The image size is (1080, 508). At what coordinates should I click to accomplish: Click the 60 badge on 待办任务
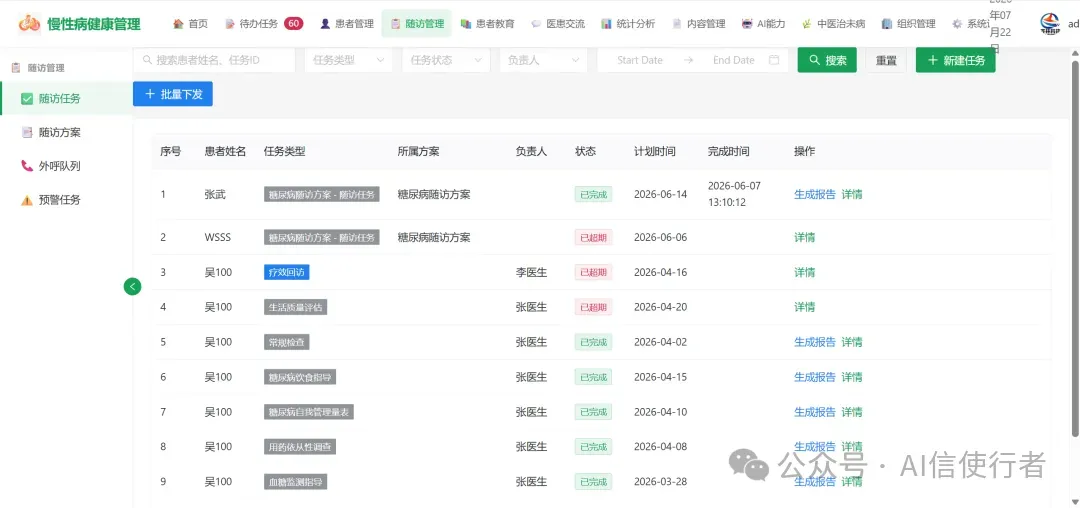click(293, 23)
